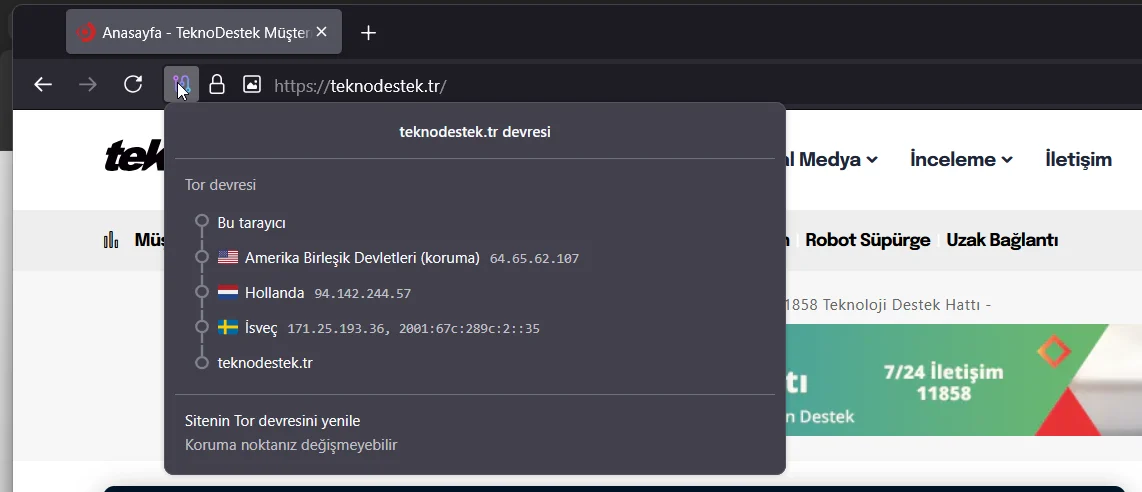Click Sitenin Tor devresini yenile
Image resolution: width=1142 pixels, height=492 pixels.
272,421
